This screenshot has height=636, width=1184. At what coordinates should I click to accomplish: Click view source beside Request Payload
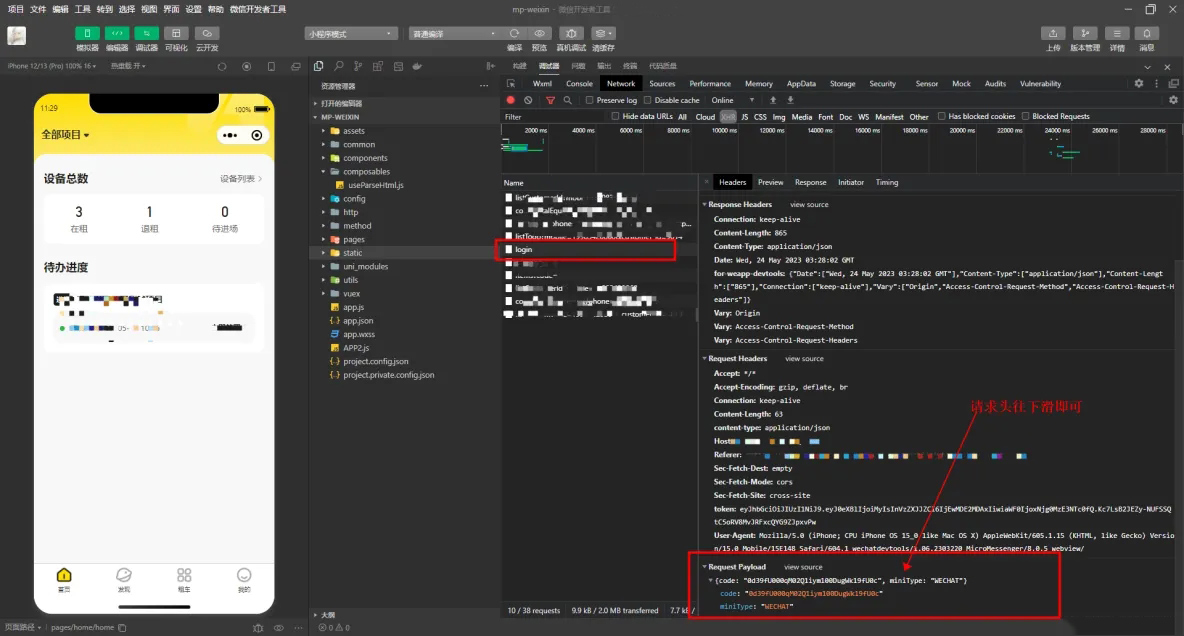803,567
